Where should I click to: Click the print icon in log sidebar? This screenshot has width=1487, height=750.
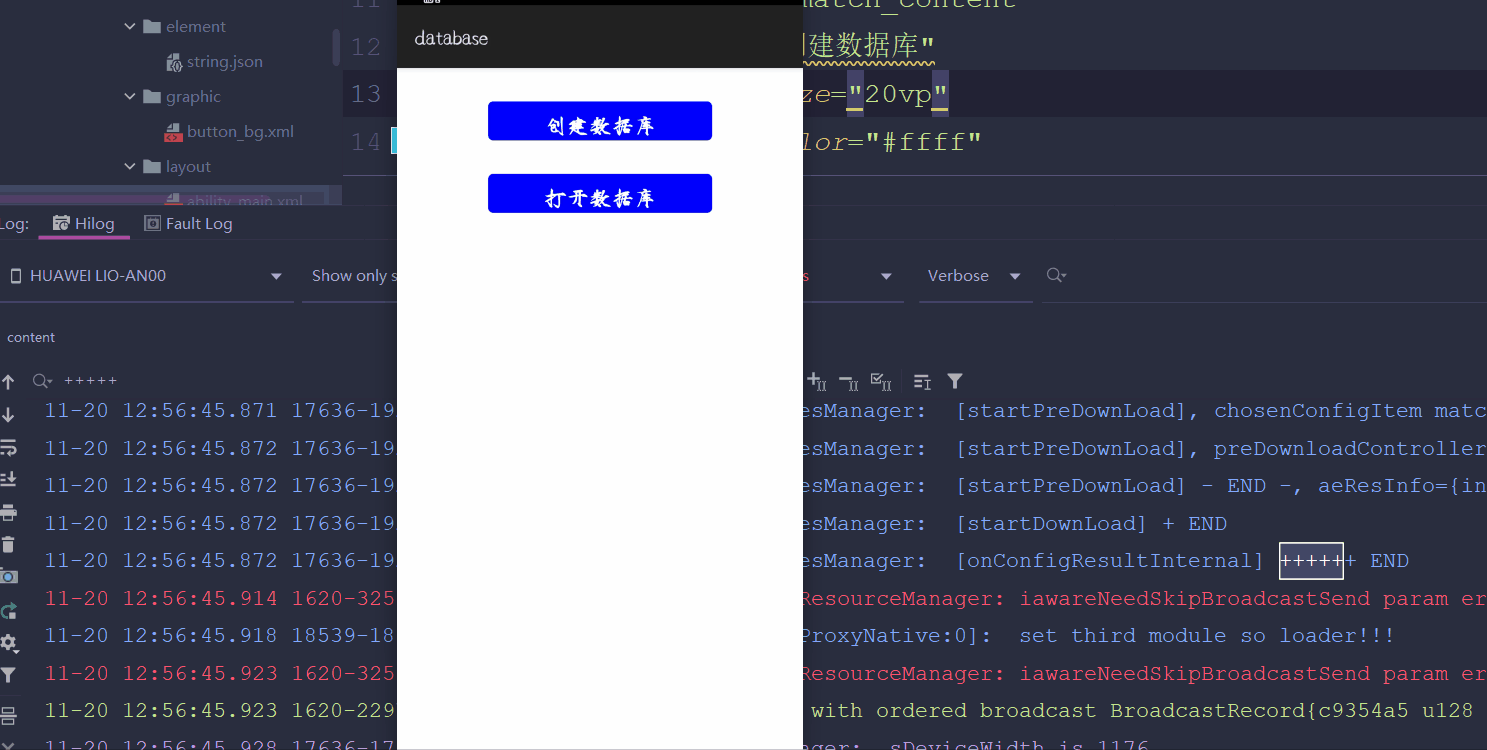click(8, 513)
